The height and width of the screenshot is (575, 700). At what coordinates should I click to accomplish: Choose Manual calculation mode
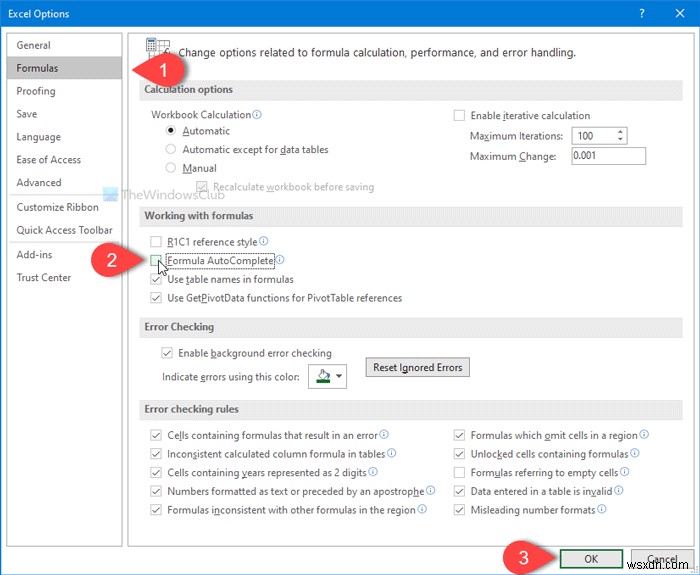(x=171, y=168)
